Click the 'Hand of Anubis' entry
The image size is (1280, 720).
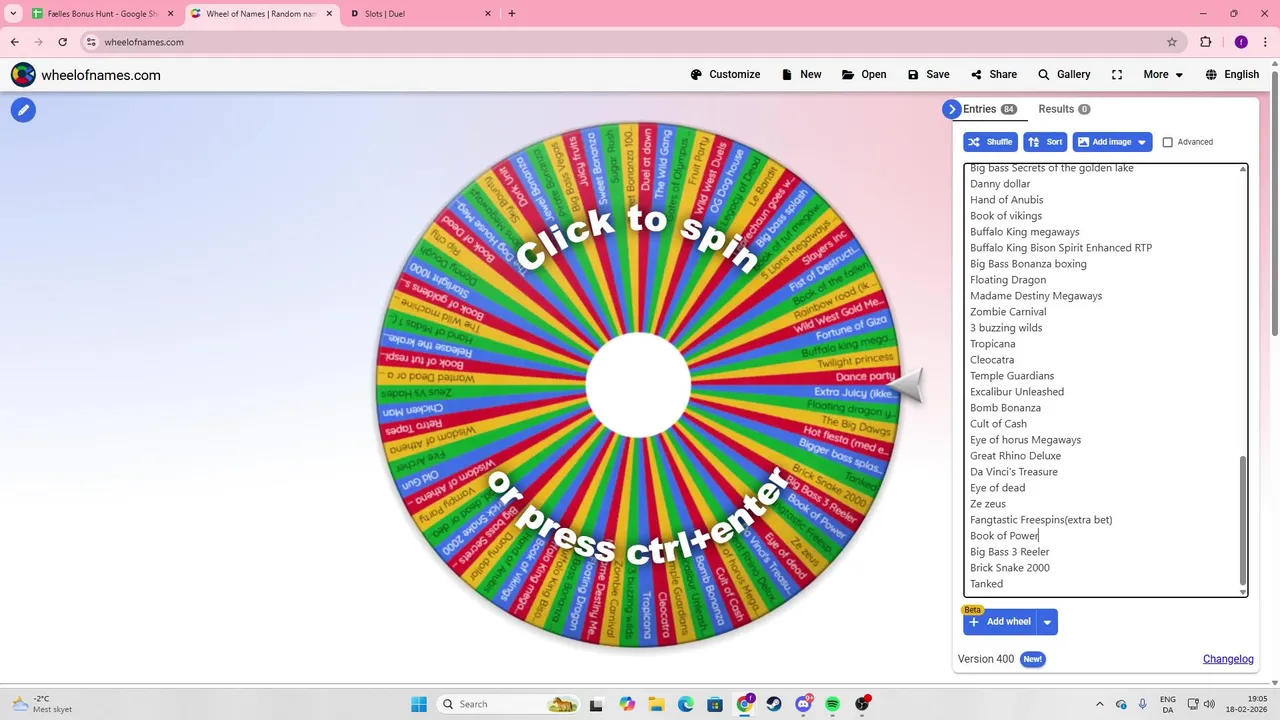1006,200
